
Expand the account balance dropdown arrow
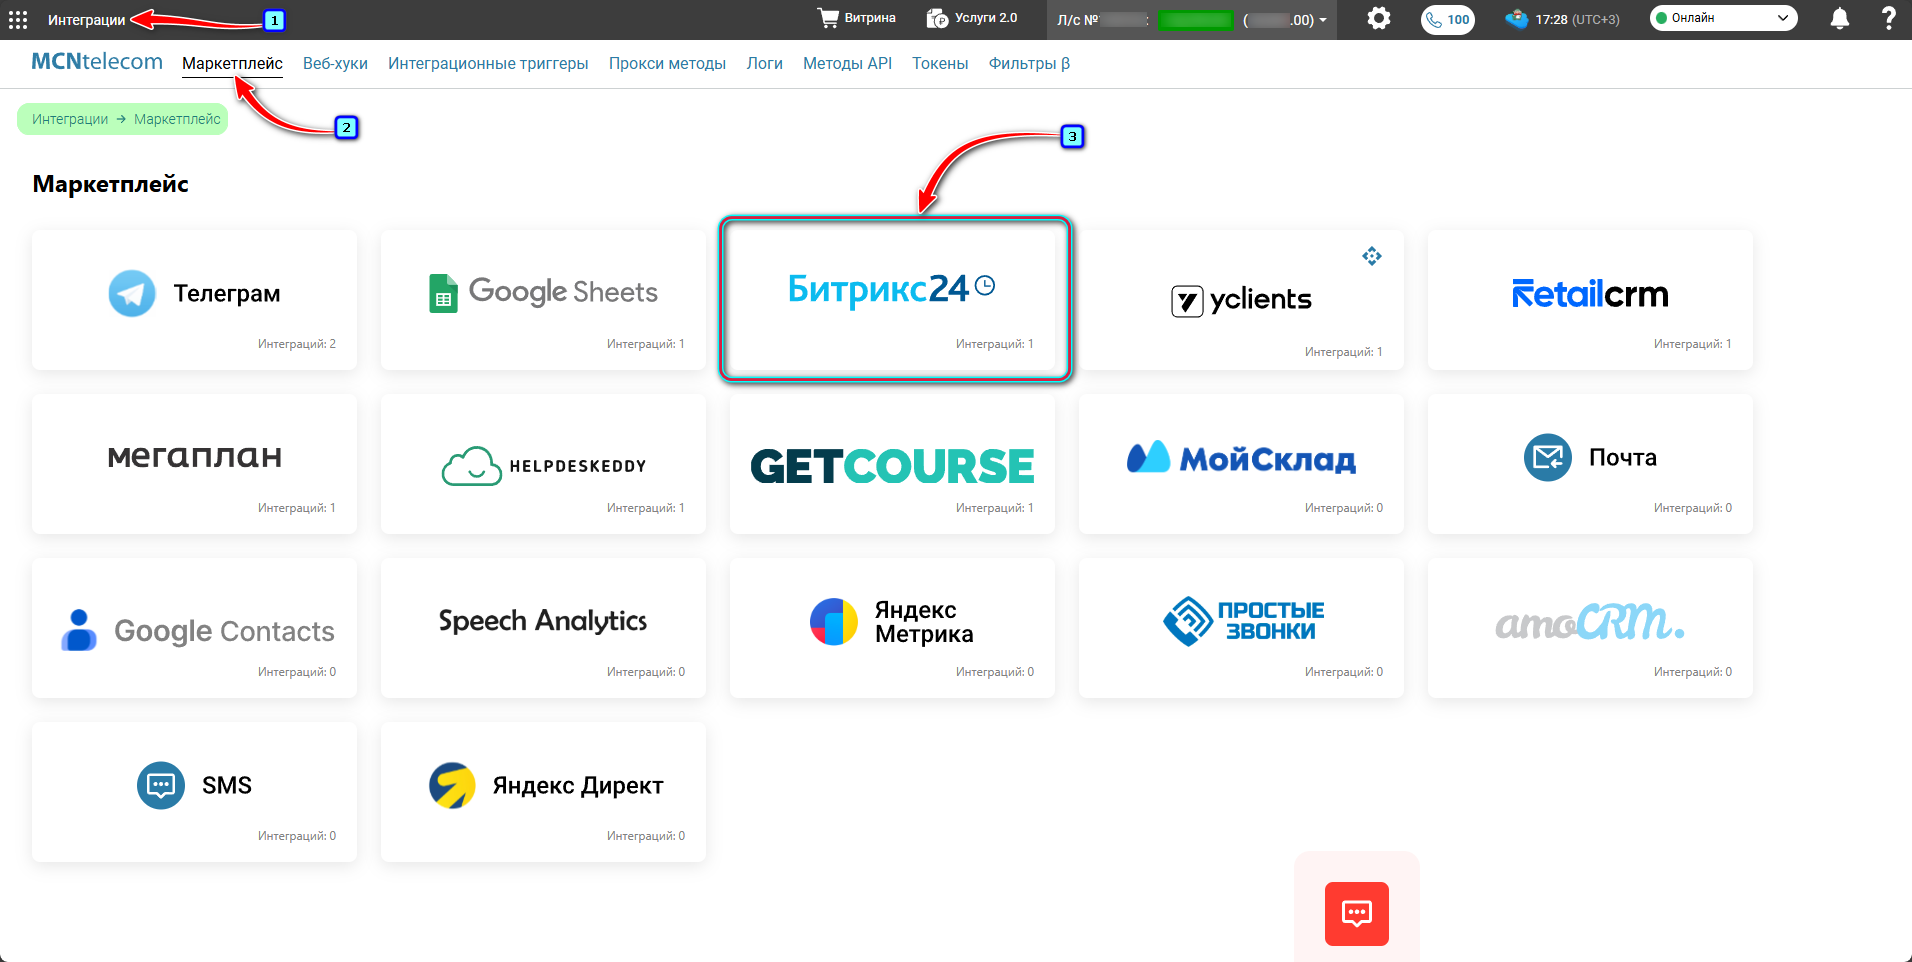[1323, 20]
